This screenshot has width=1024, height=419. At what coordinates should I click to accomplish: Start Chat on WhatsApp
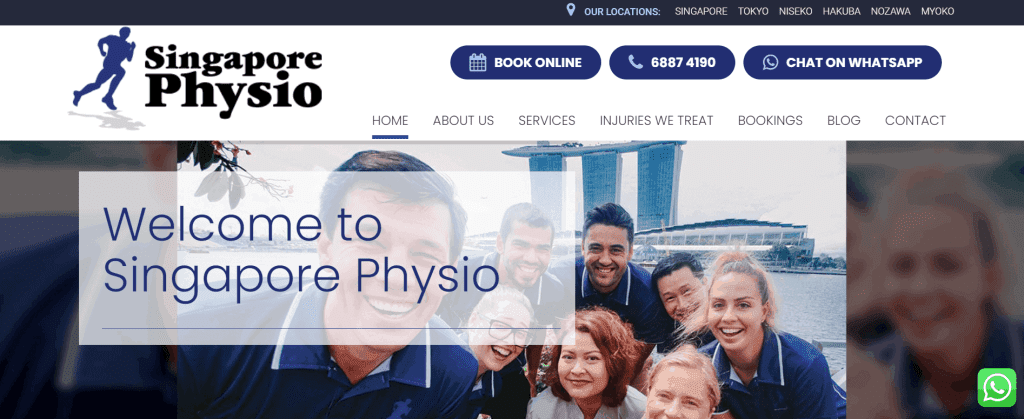[842, 63]
